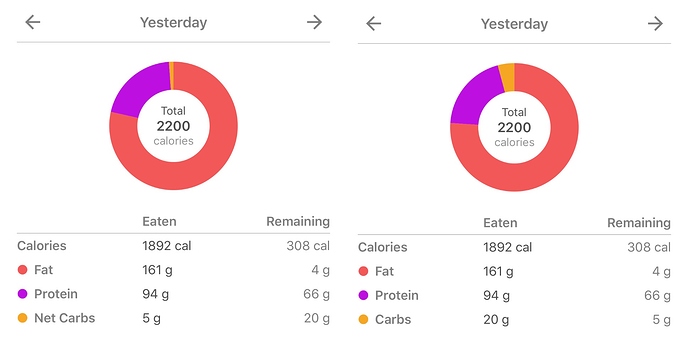Tap the orange carbs slice of right donut

[x=507, y=77]
